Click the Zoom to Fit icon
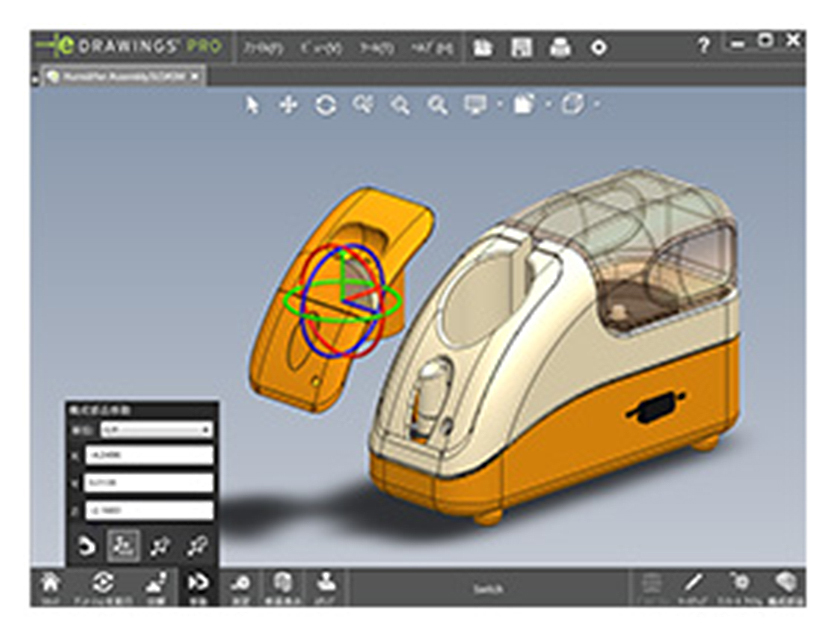The width and height of the screenshot is (836, 637). click(362, 104)
